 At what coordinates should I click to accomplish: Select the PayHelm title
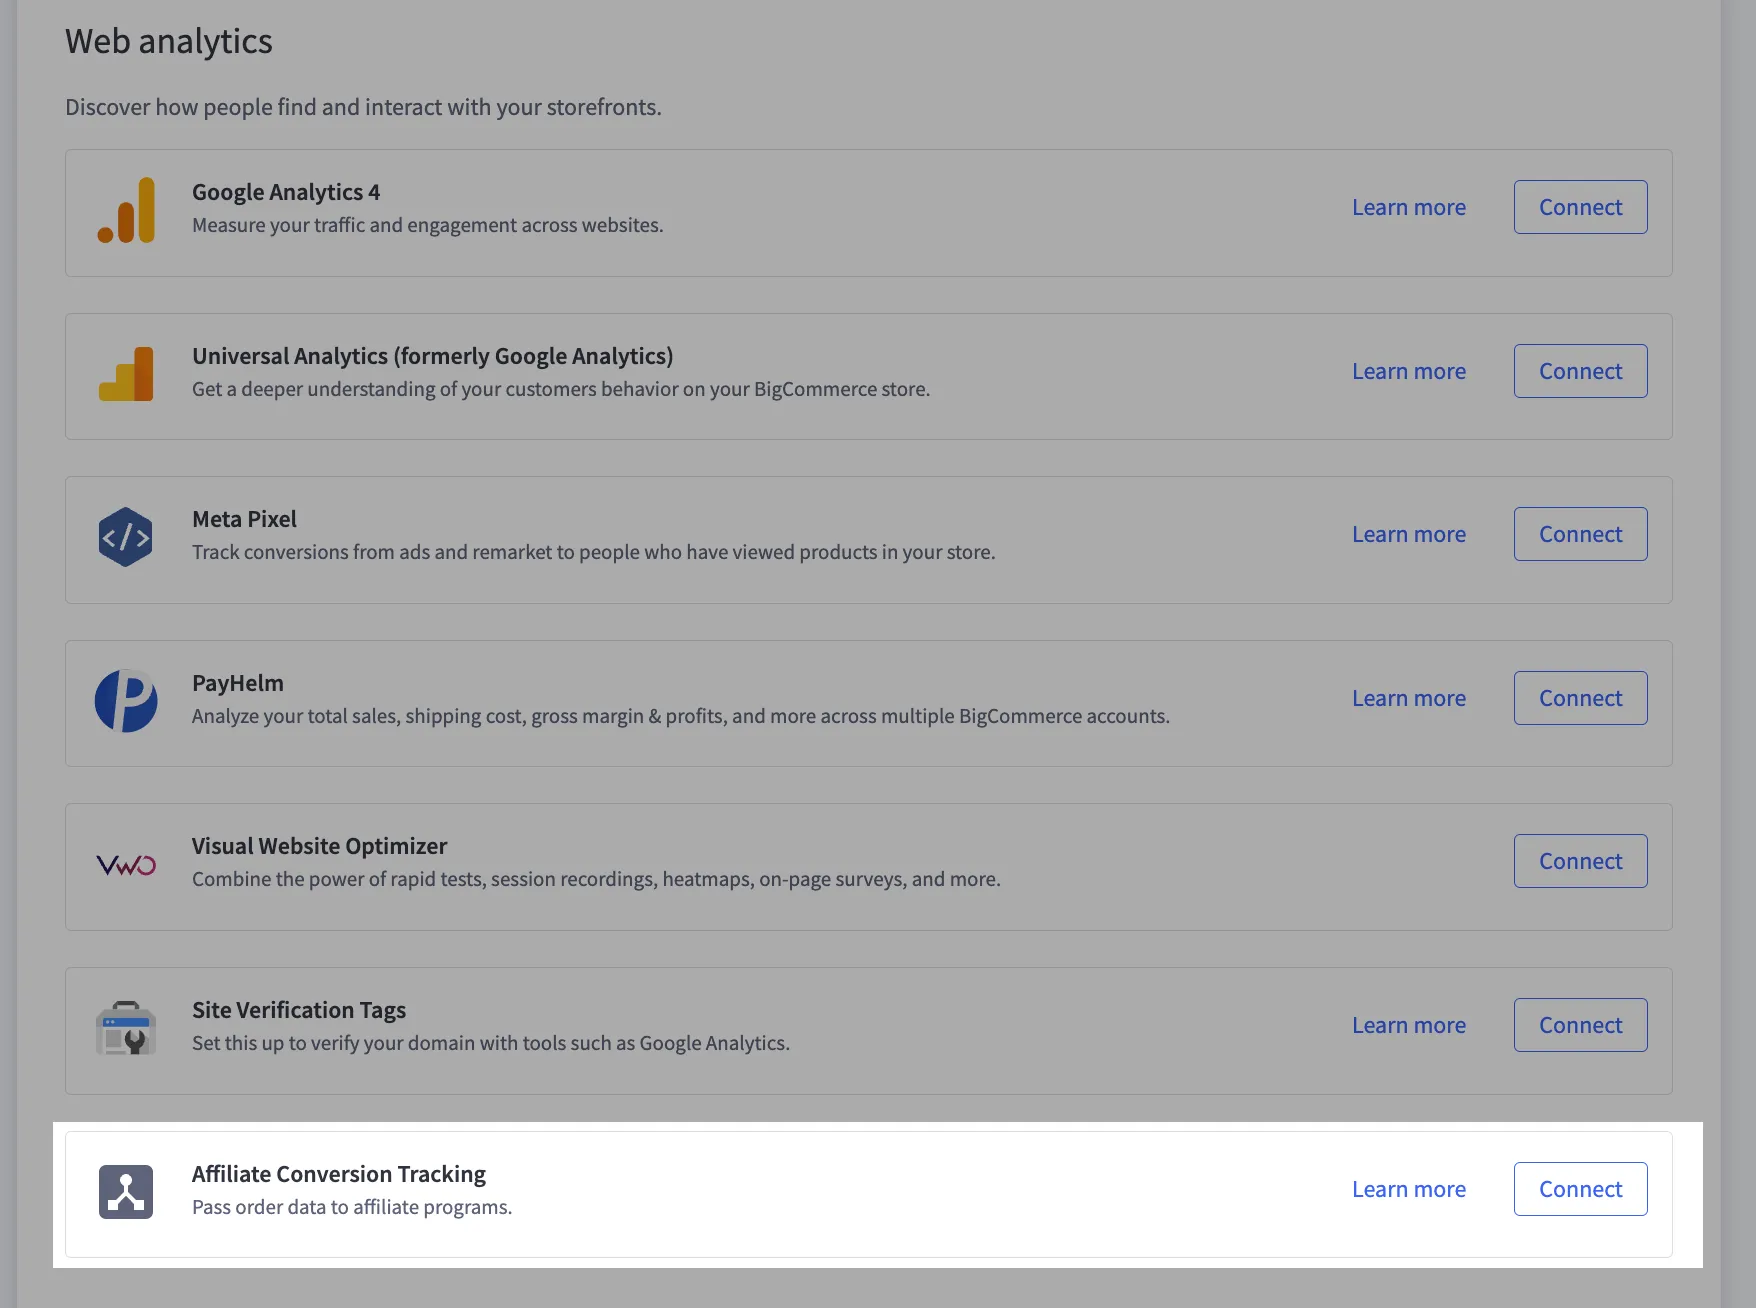click(x=238, y=683)
